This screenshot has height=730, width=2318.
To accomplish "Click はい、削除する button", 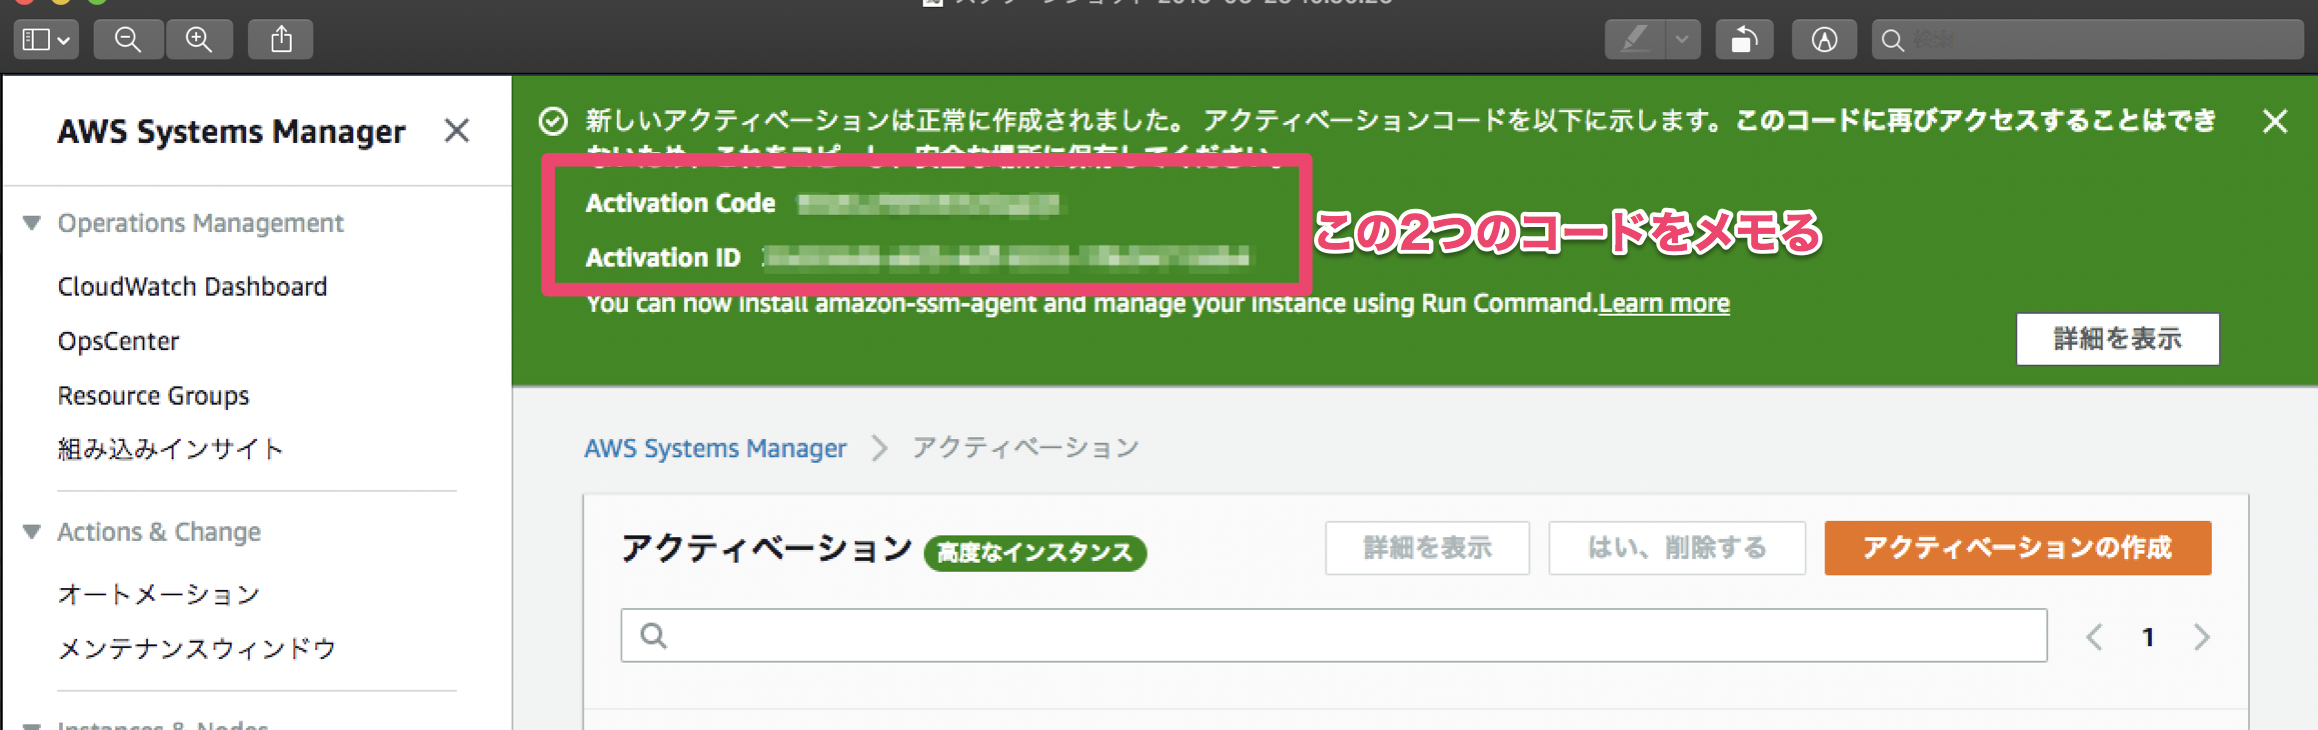I will pos(1677,548).
